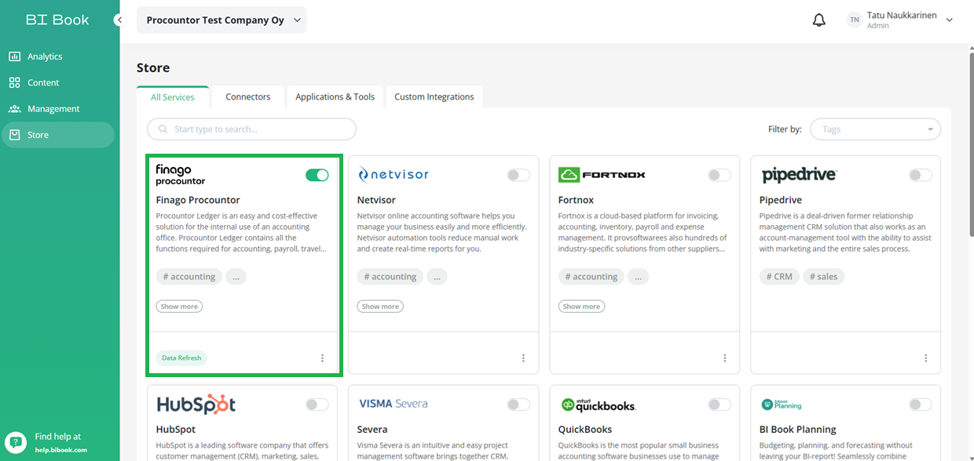Viewport: 974px width, 461px height.
Task: Click the Store bag icon
Action: coord(14,135)
